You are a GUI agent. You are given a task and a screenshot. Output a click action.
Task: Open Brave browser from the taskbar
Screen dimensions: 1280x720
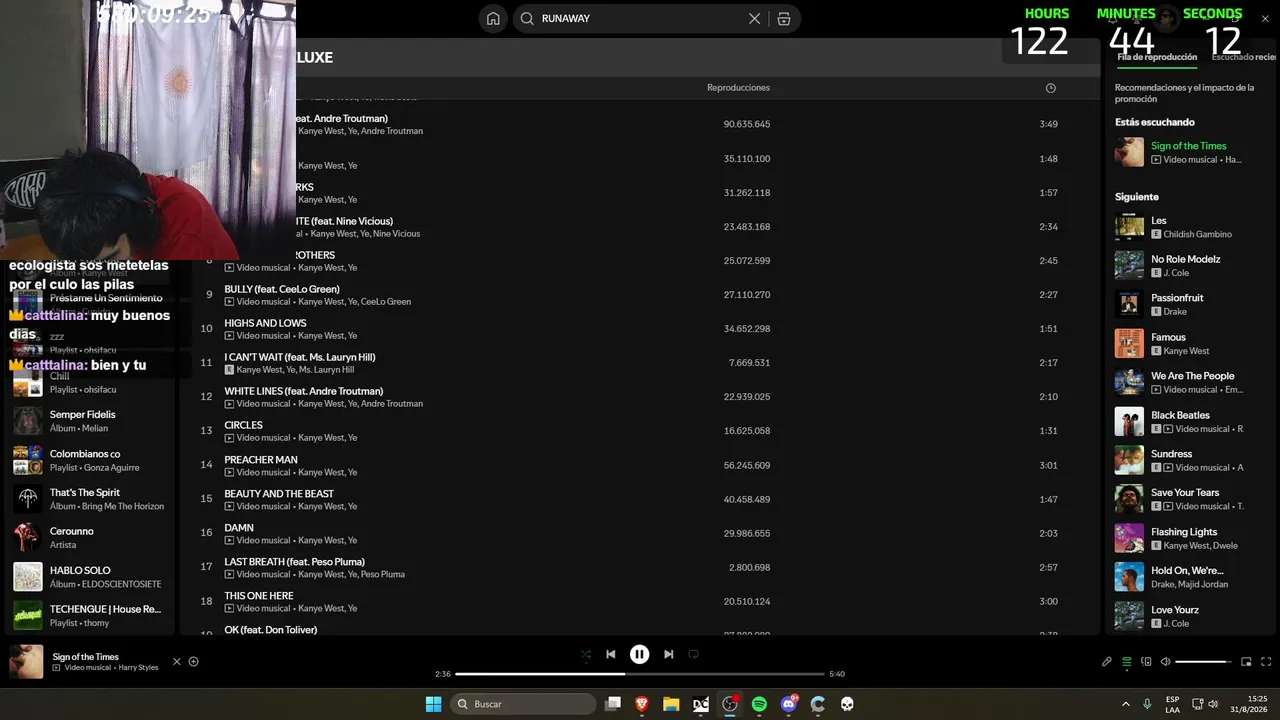[642, 704]
